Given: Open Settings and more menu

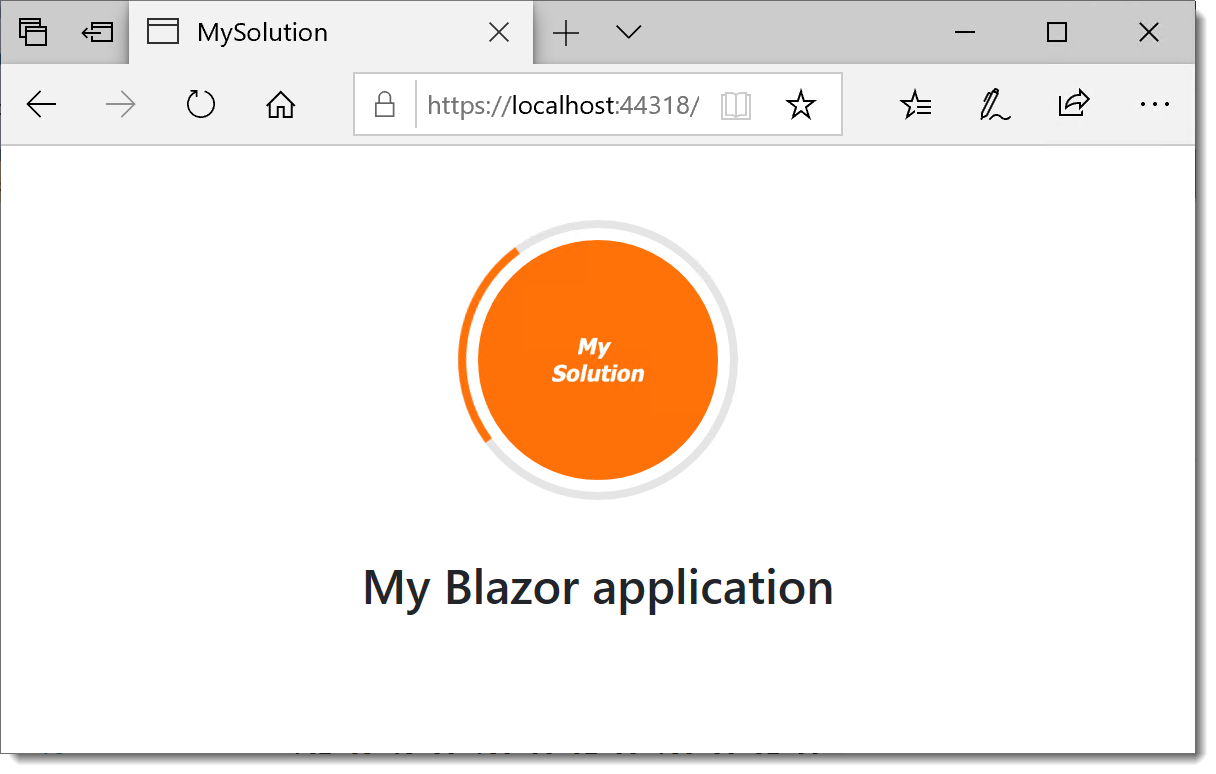Looking at the screenshot, I should tap(1154, 104).
